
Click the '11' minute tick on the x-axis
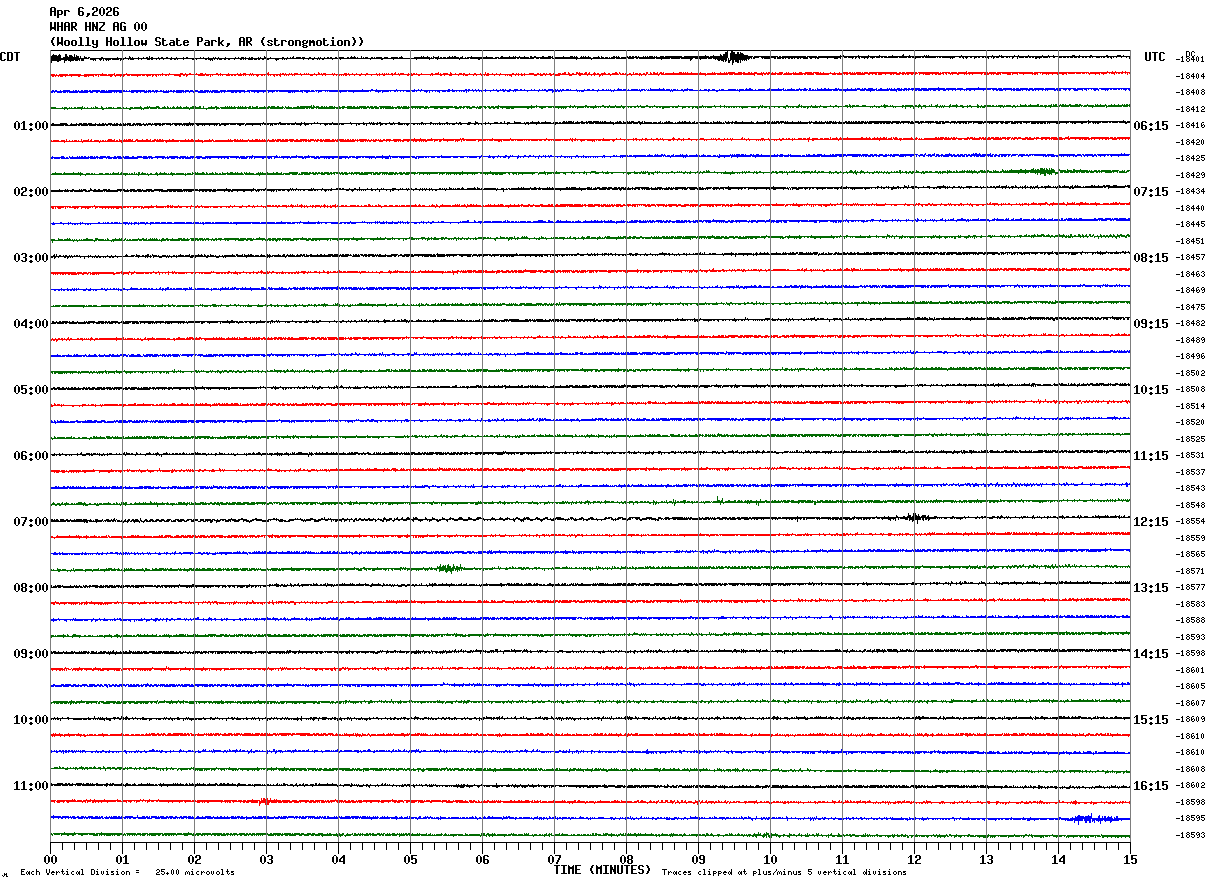click(842, 859)
